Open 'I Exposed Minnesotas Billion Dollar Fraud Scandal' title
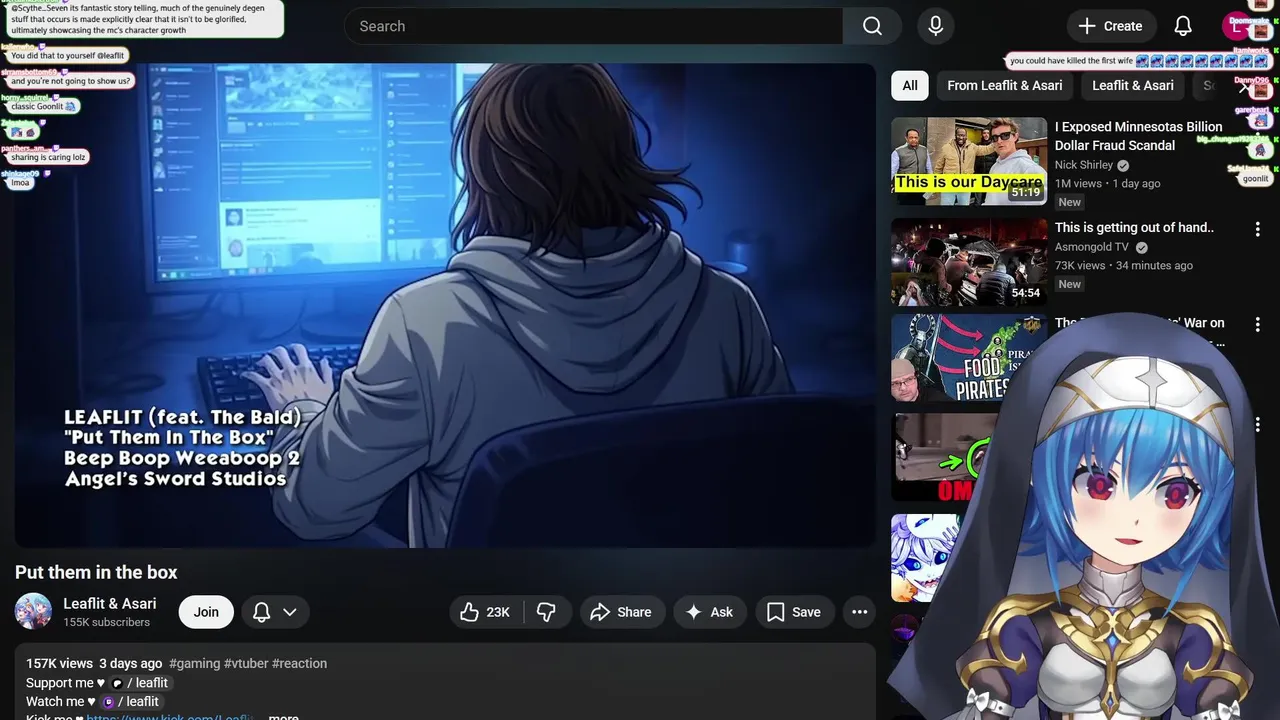 (1139, 136)
